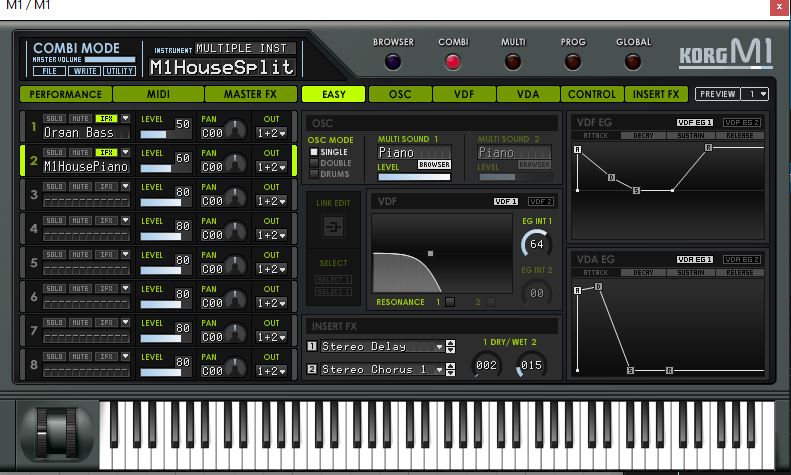Enable VDF resonance 1 checkbox
The height and width of the screenshot is (475, 791).
pos(450,302)
